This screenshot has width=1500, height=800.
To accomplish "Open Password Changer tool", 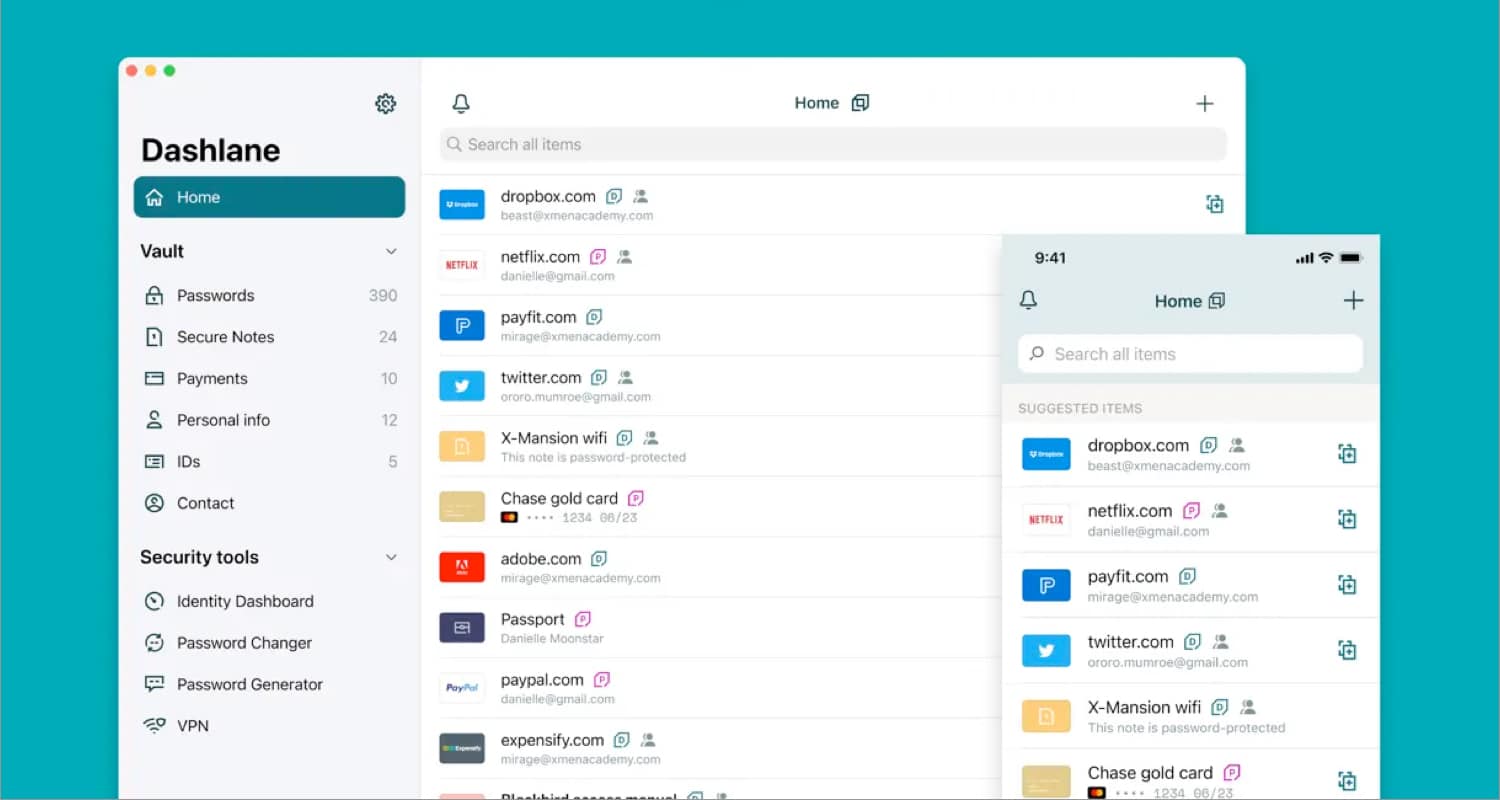I will point(269,643).
